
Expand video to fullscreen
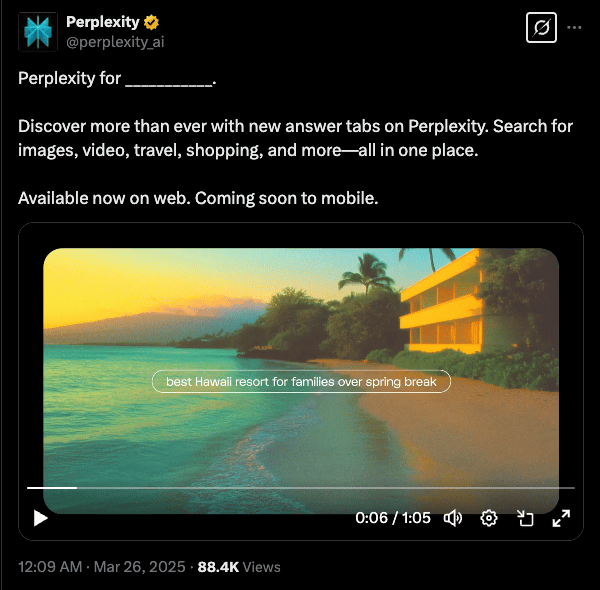click(561, 518)
